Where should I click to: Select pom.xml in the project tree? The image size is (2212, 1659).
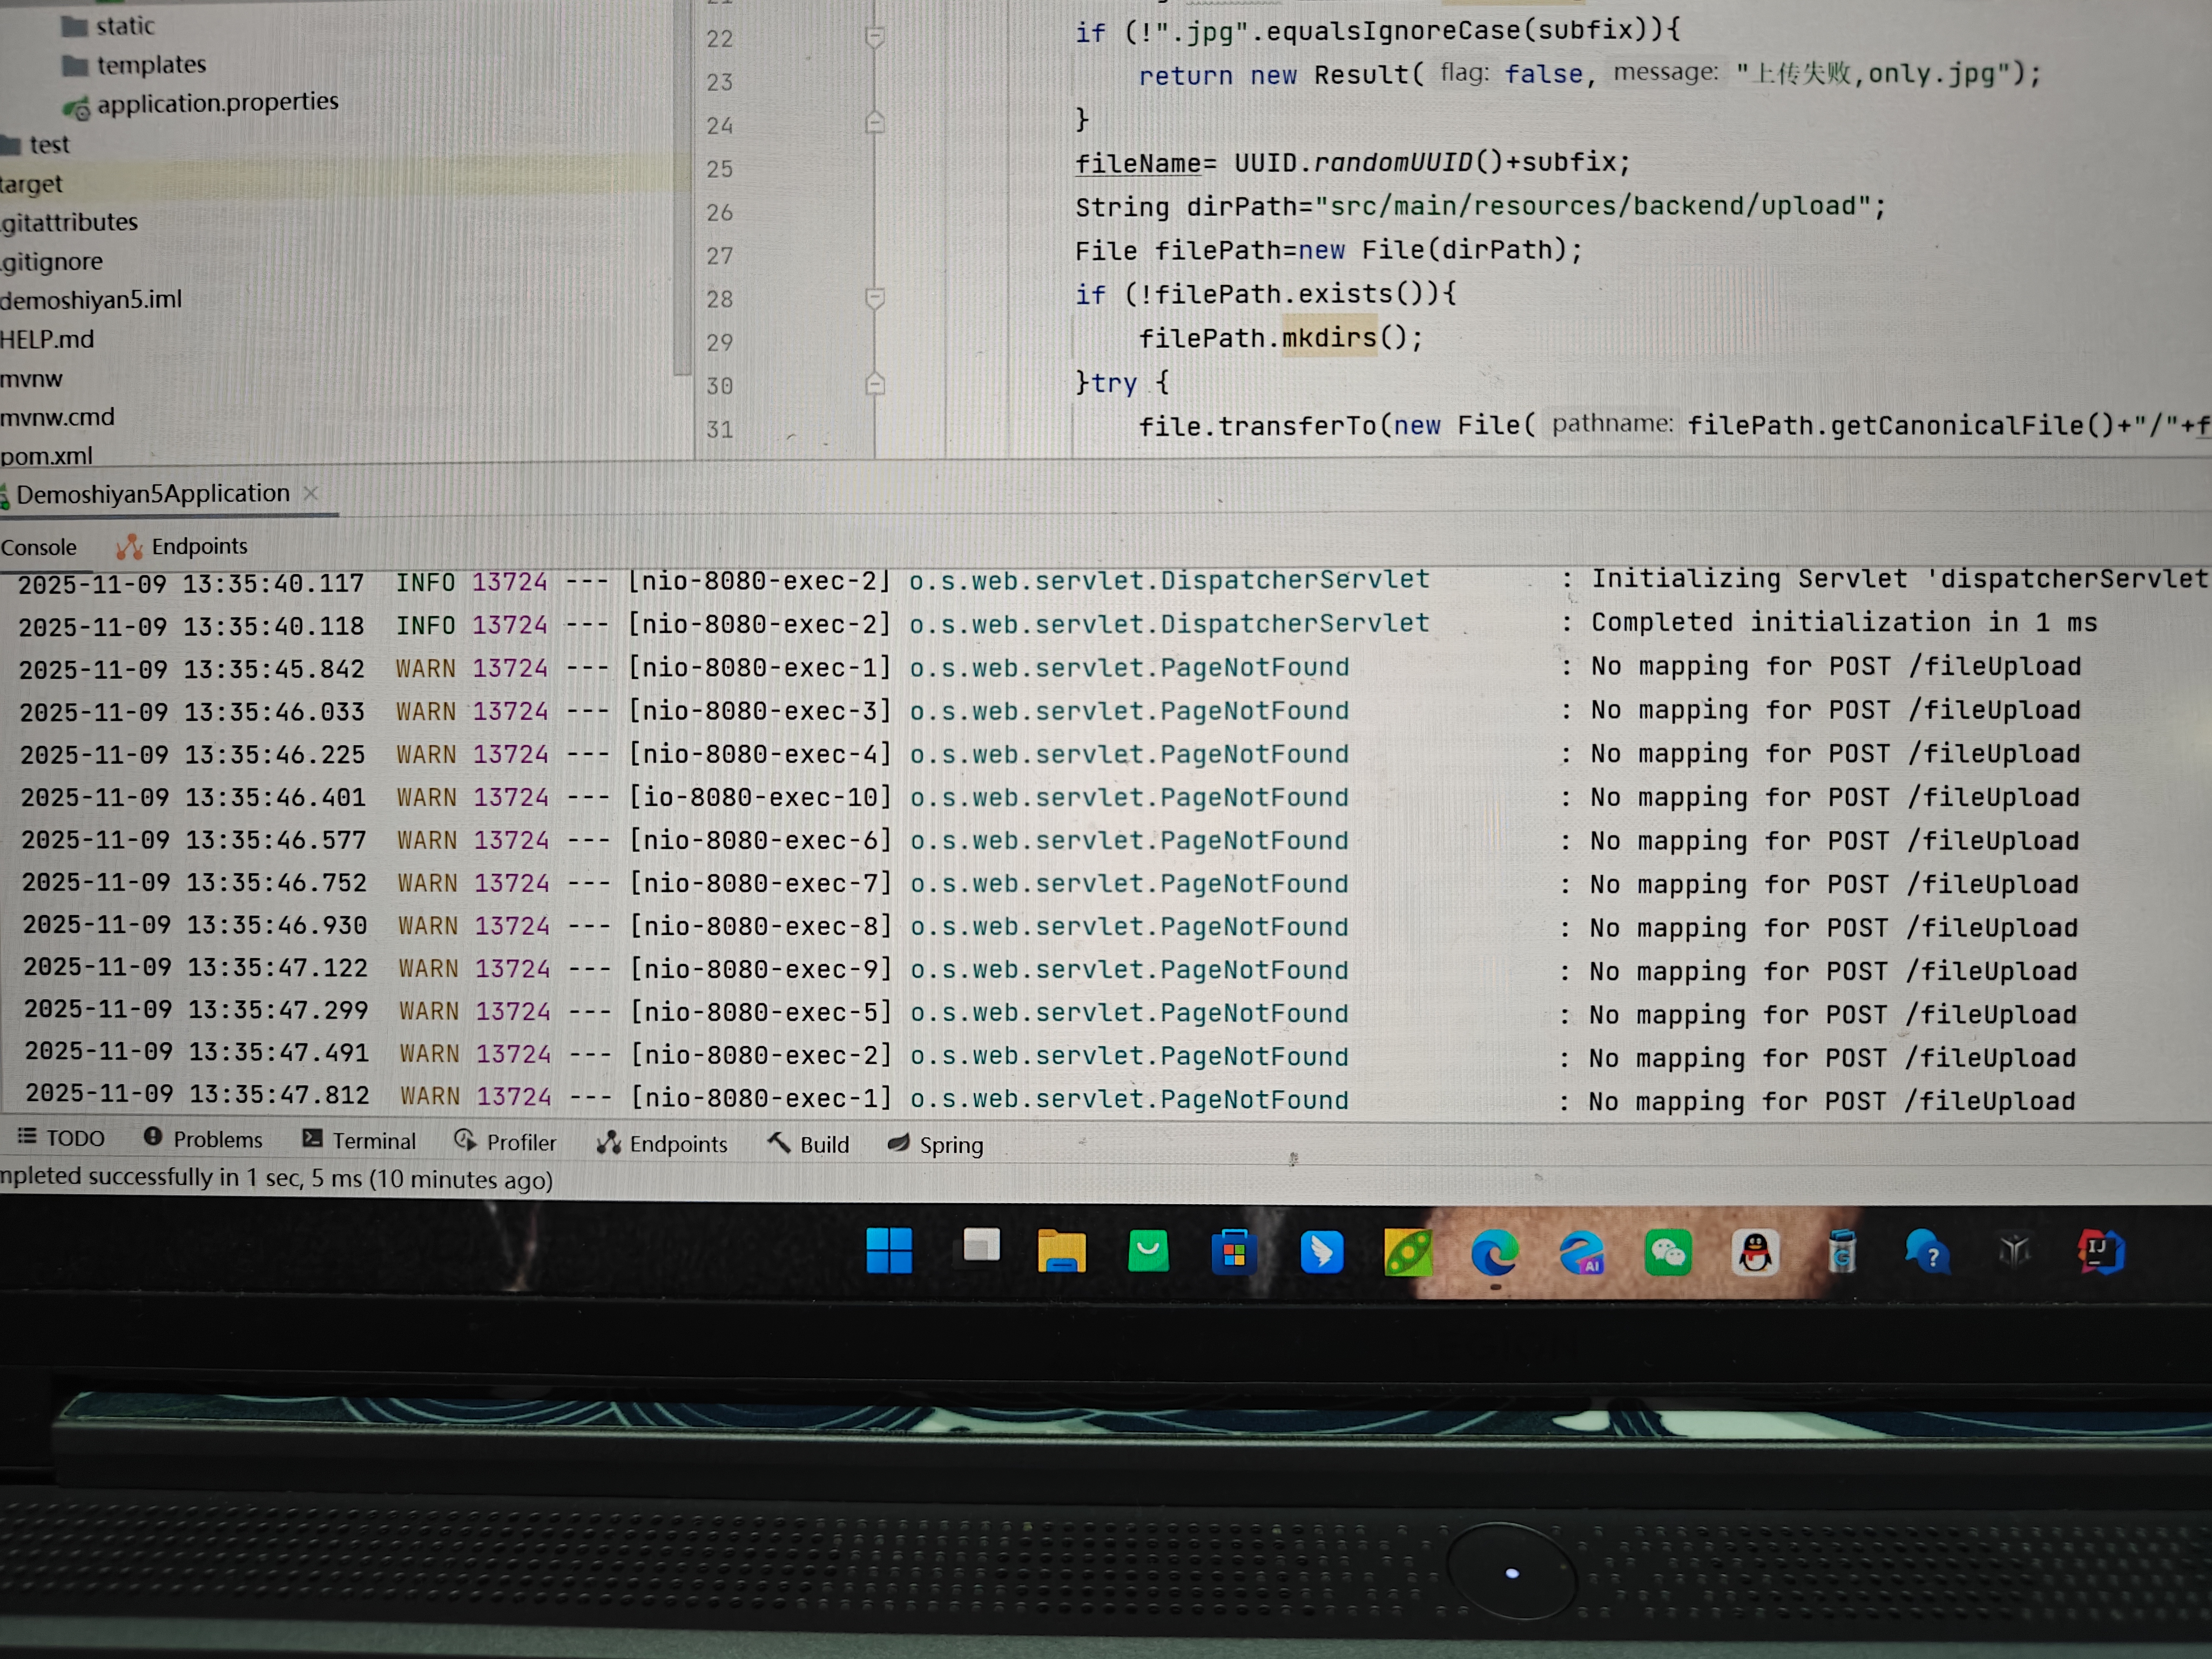point(46,456)
